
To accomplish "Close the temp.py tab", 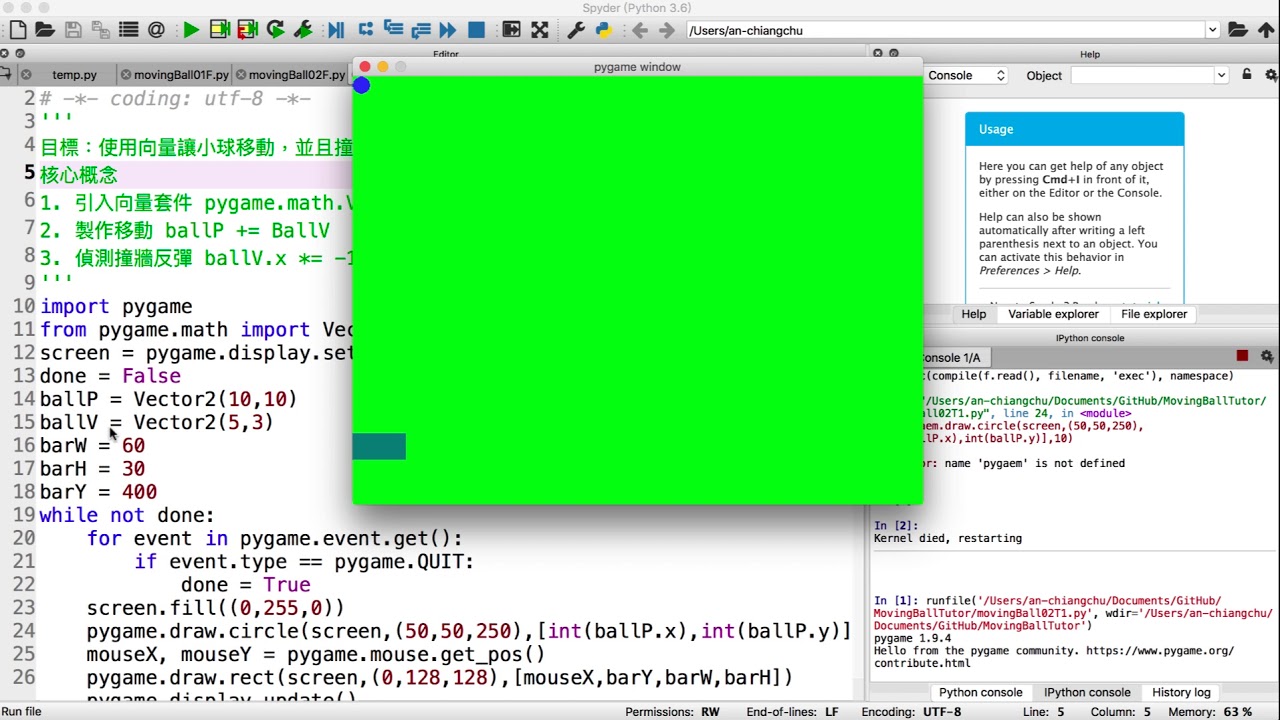I will point(26,75).
